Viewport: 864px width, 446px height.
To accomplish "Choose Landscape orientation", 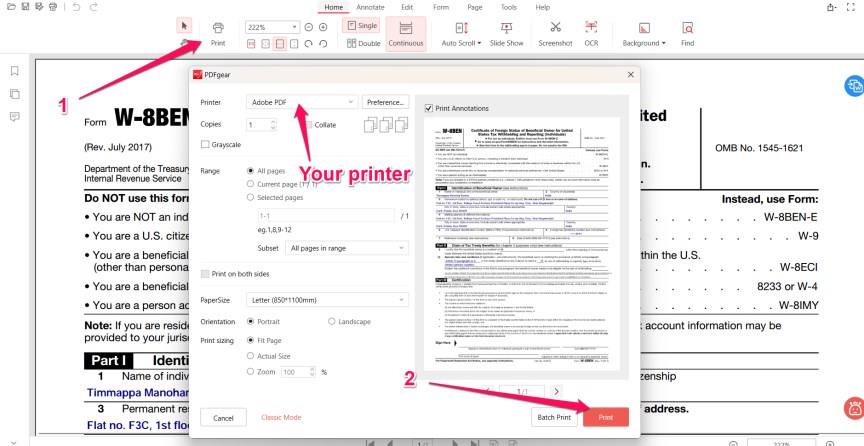I will 332,321.
